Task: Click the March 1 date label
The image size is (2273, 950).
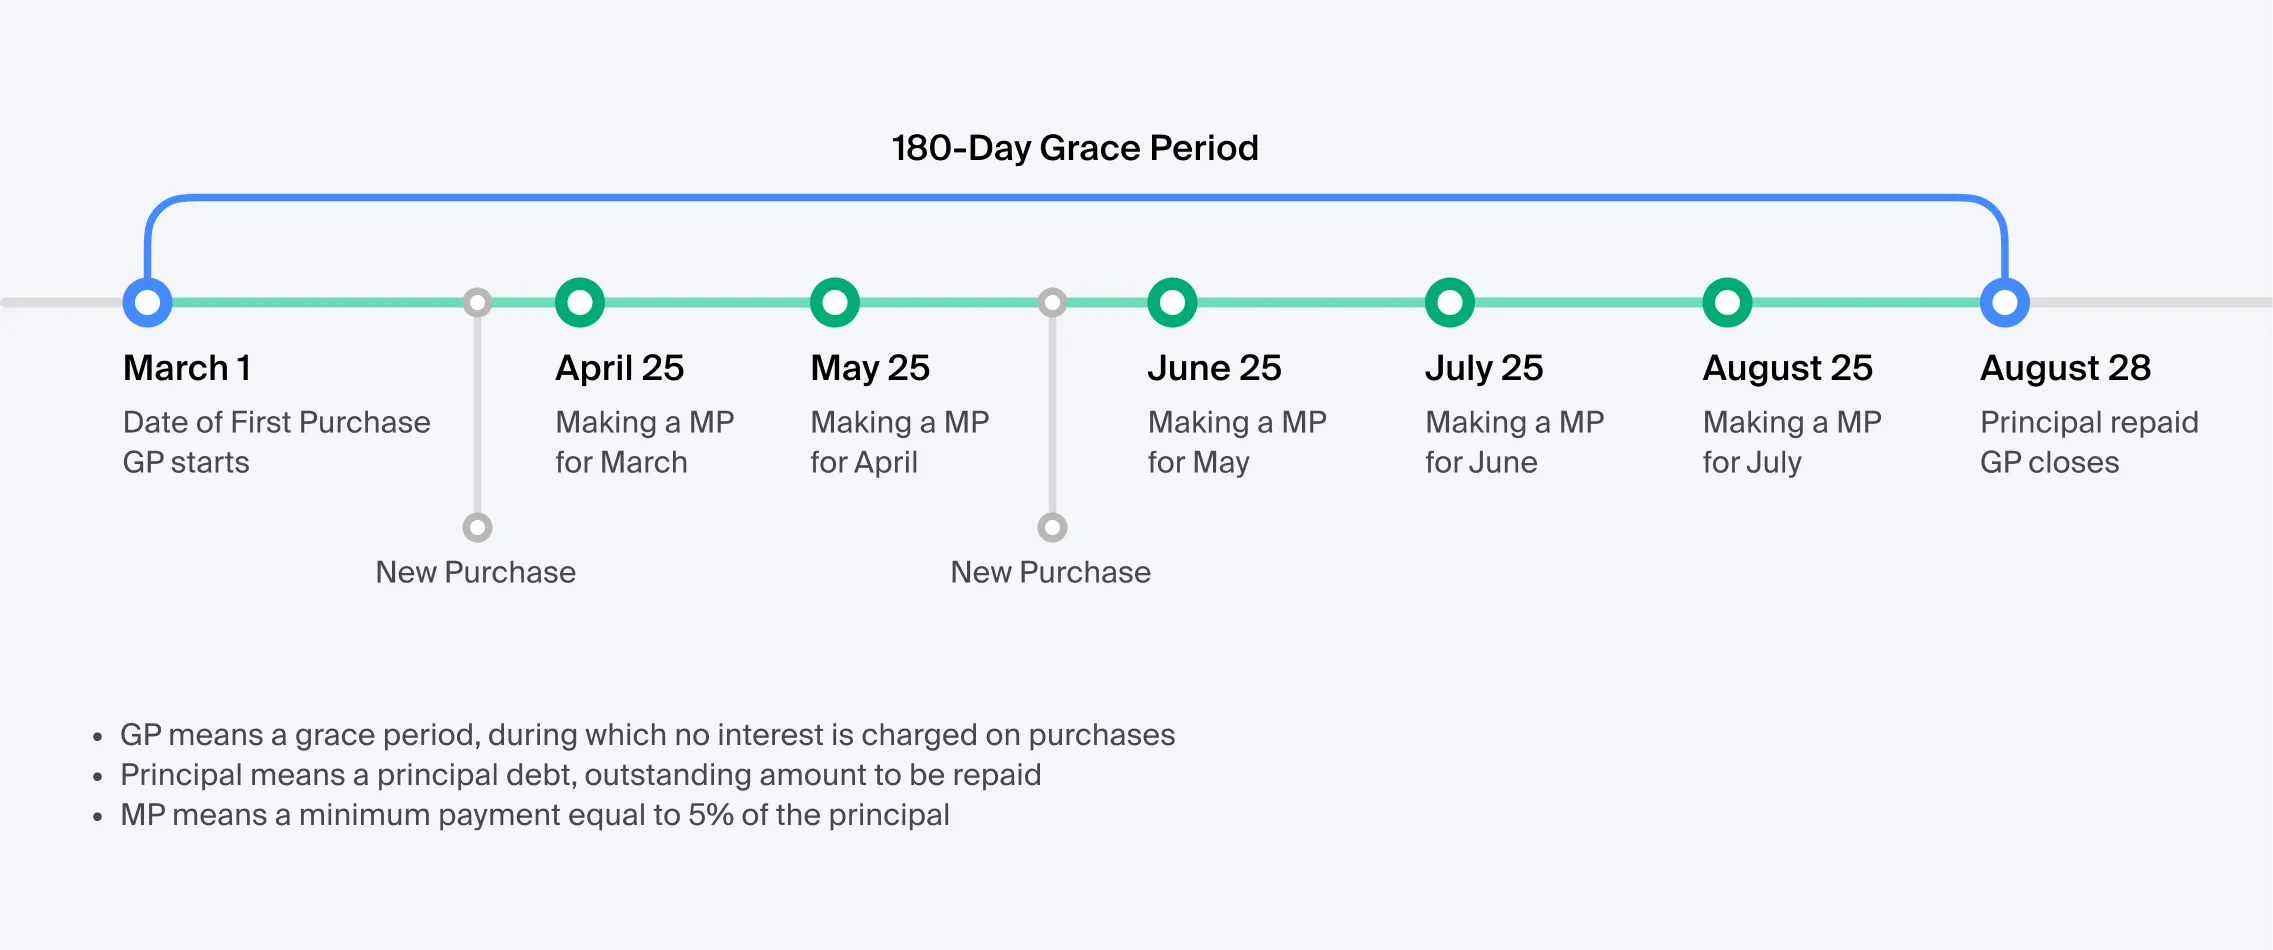Action: (187, 368)
